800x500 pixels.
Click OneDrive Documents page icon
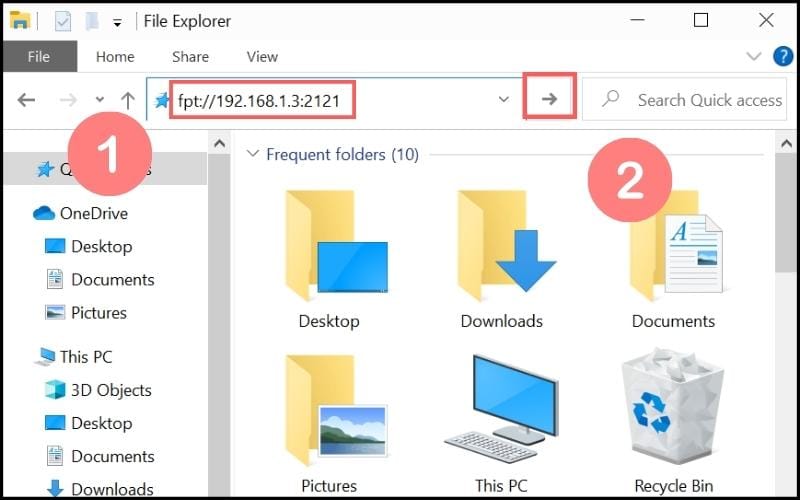[55, 280]
